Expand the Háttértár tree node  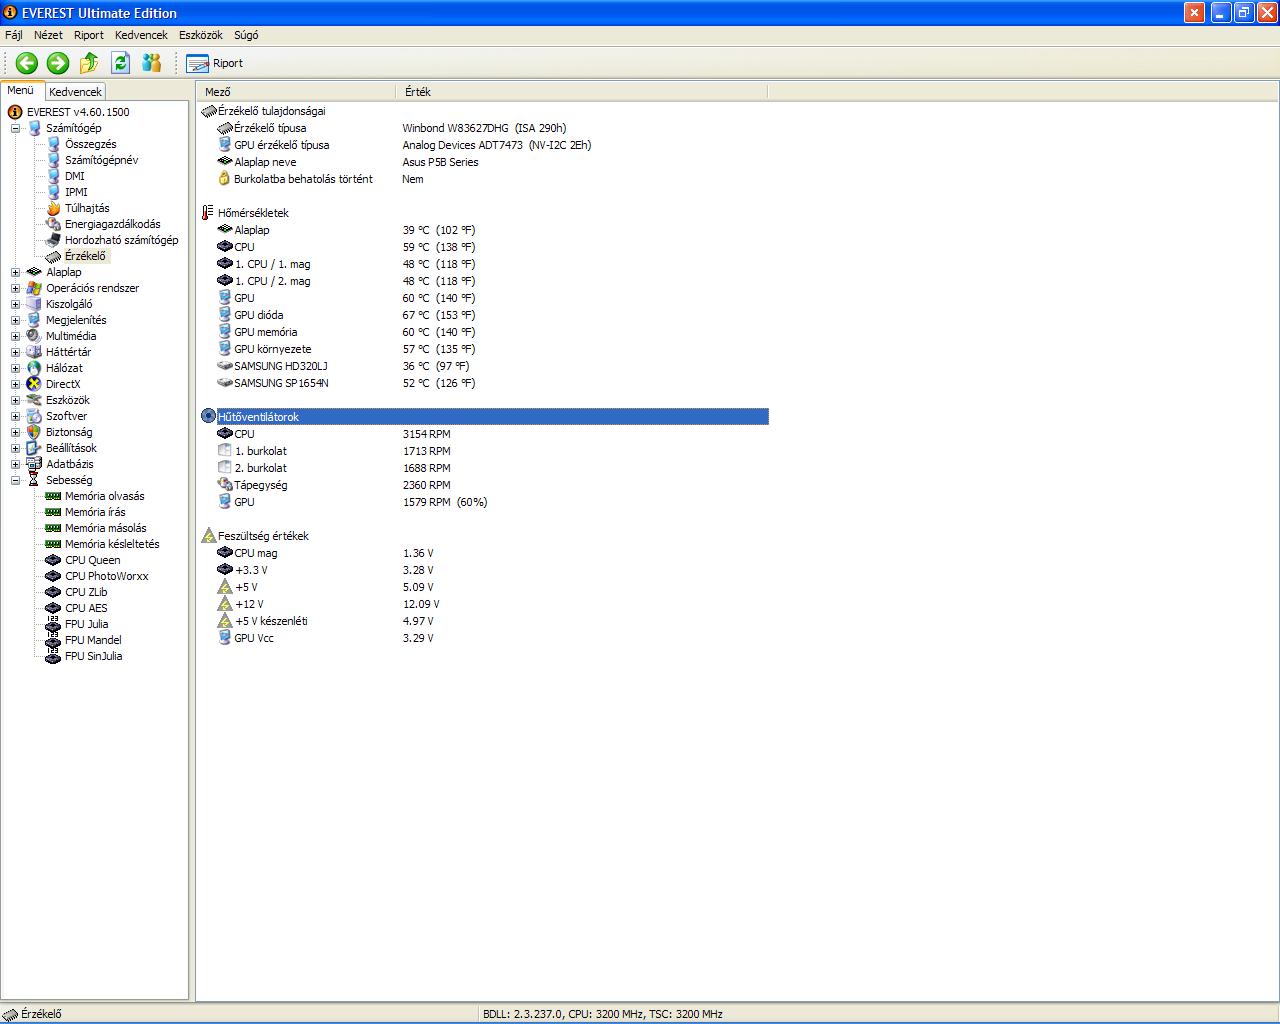pos(15,352)
